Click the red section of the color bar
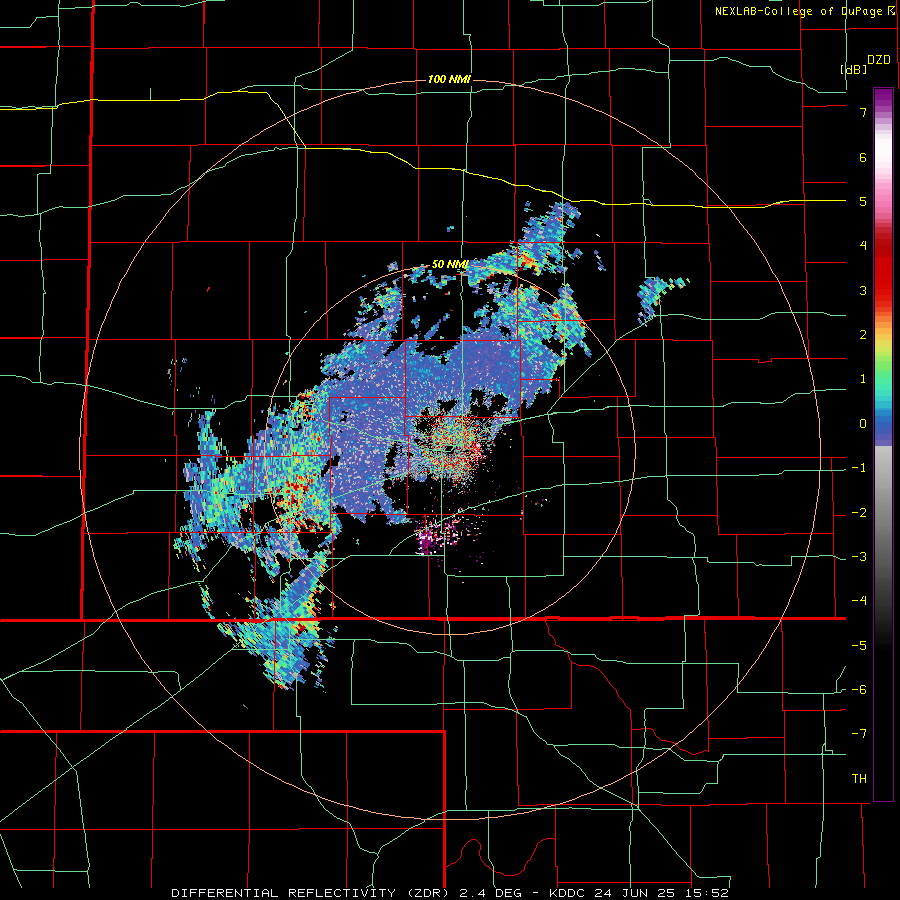The height and width of the screenshot is (900, 900). click(883, 270)
